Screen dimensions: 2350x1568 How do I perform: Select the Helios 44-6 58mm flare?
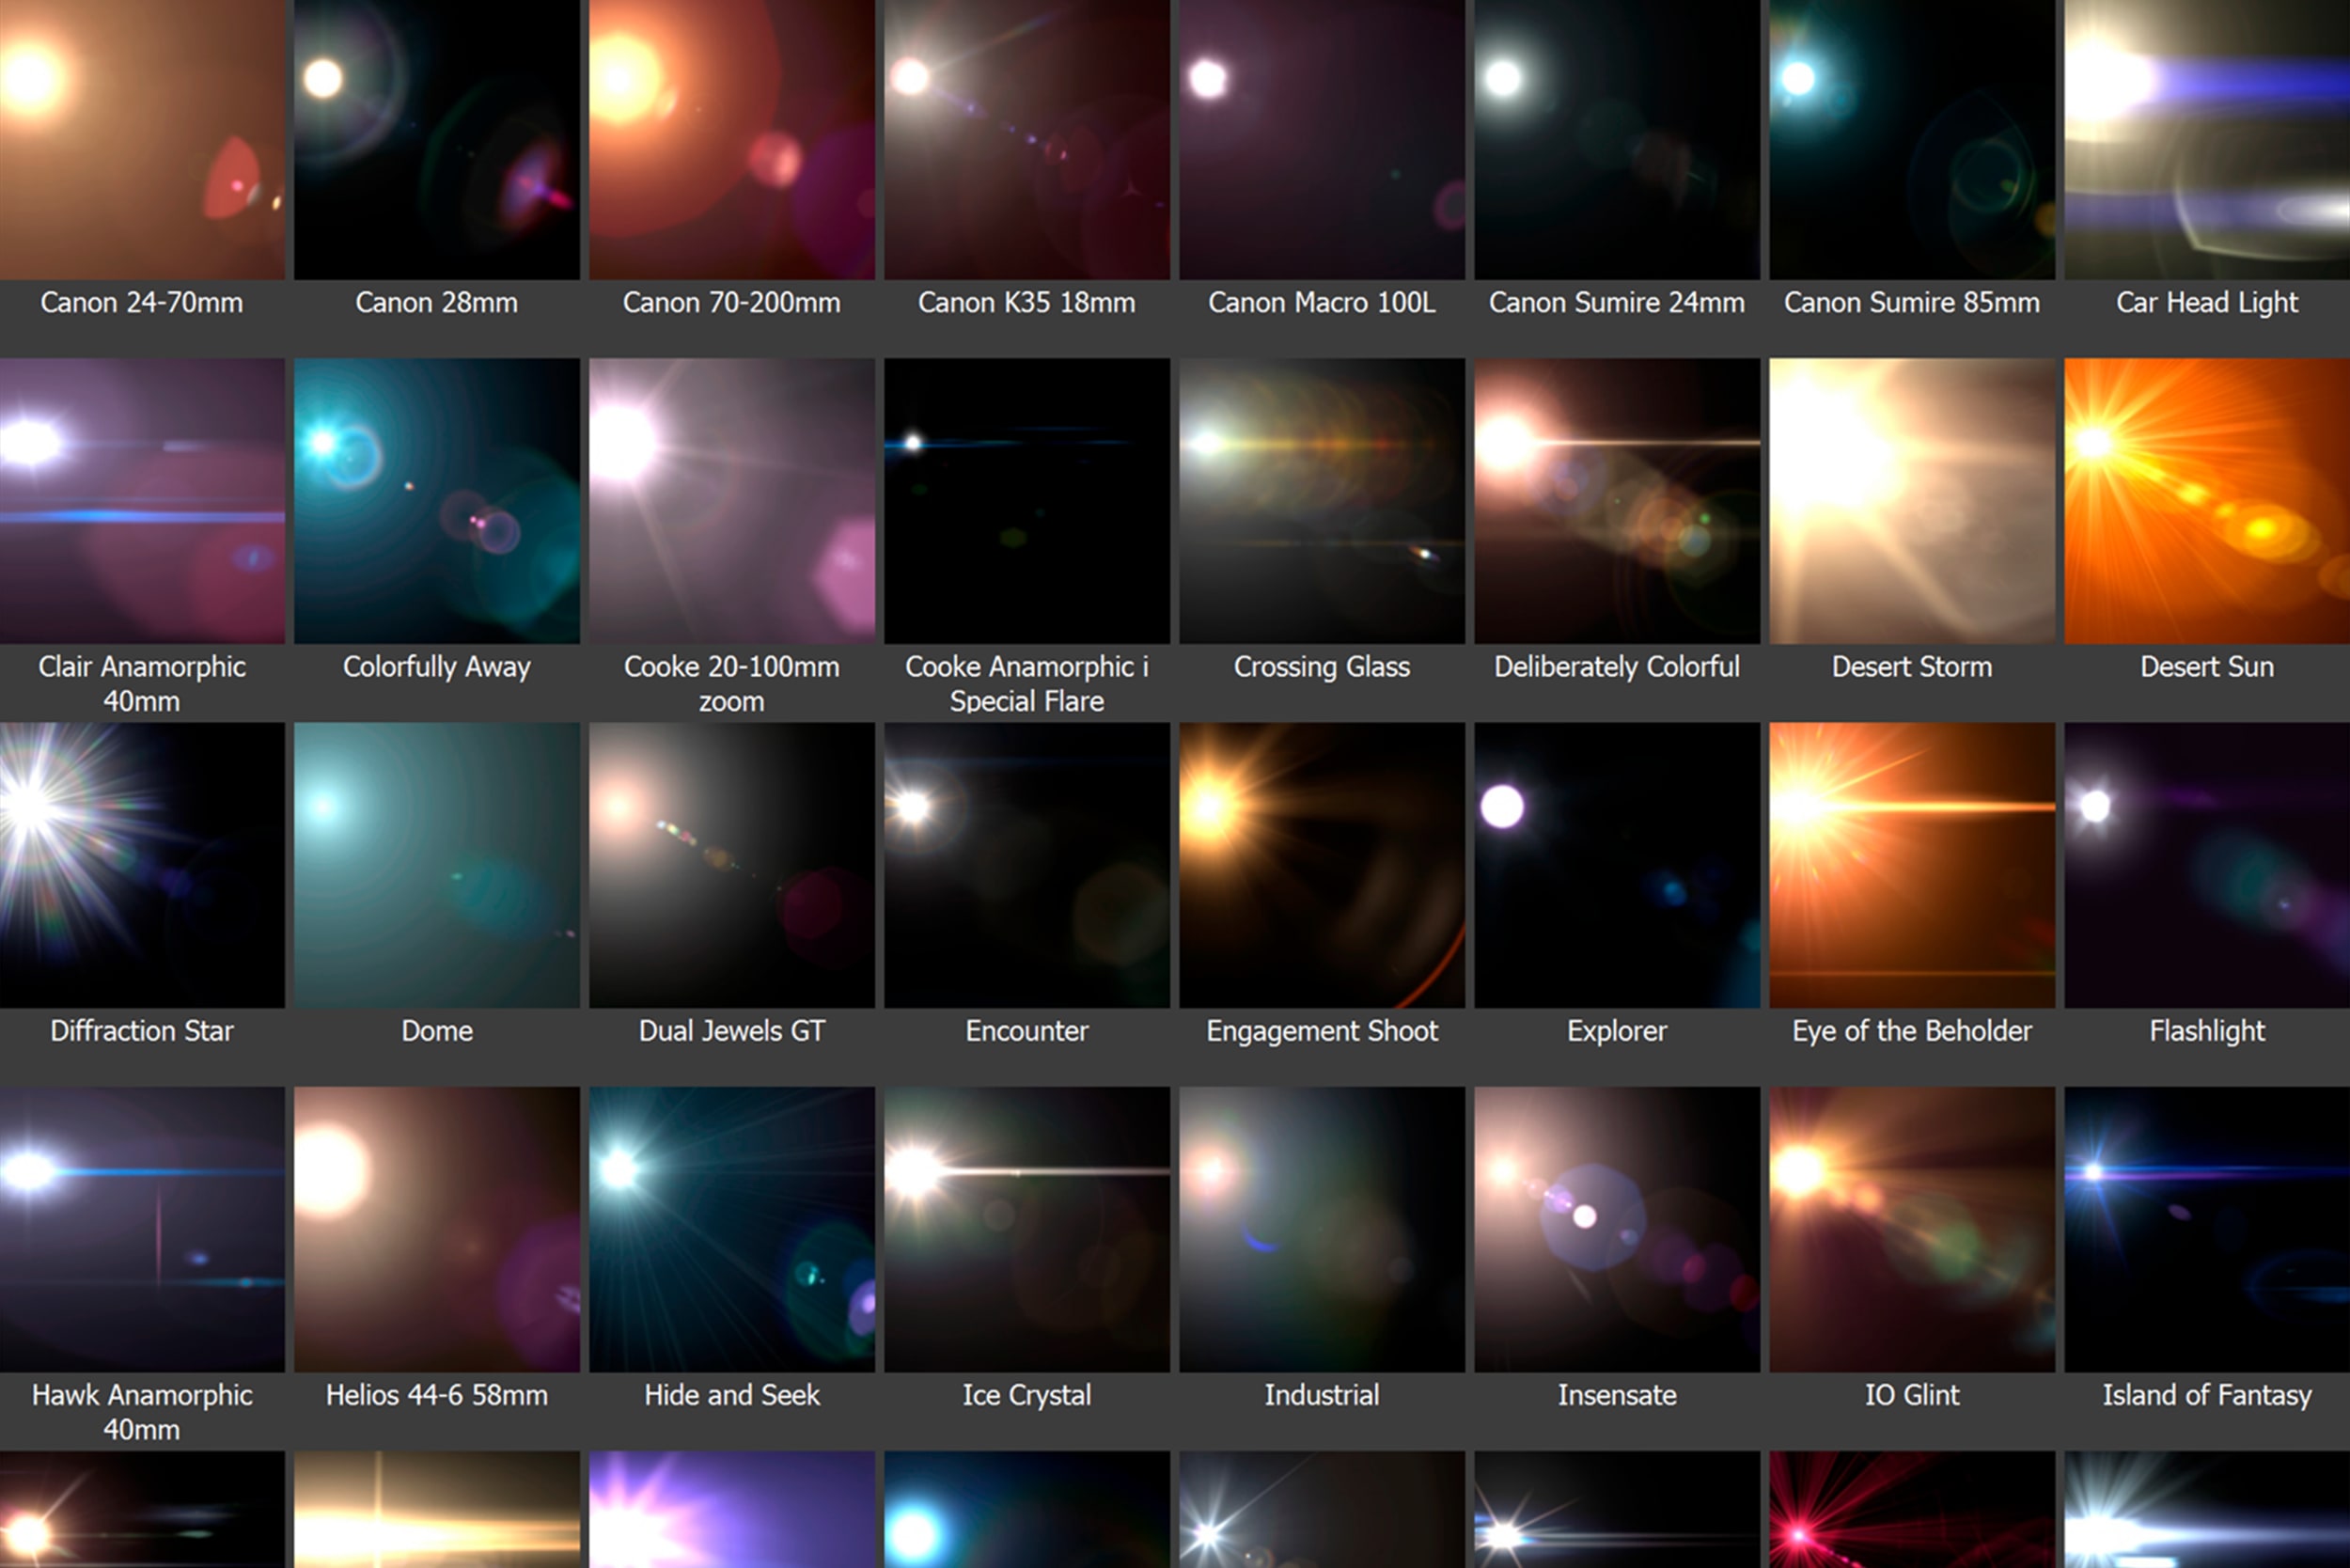436,1228
